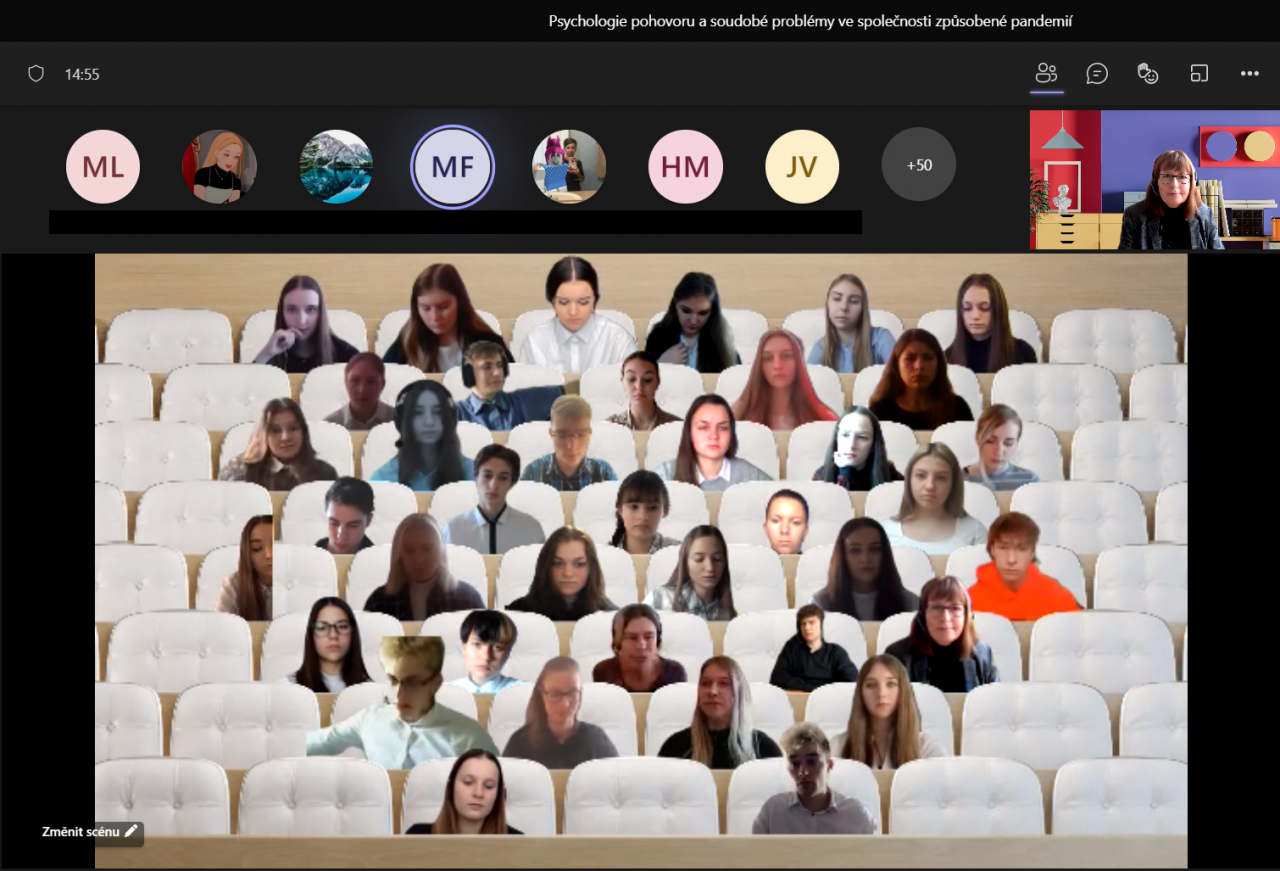Image resolution: width=1280 pixels, height=871 pixels.
Task: Open the participants panel icon
Action: (1047, 73)
